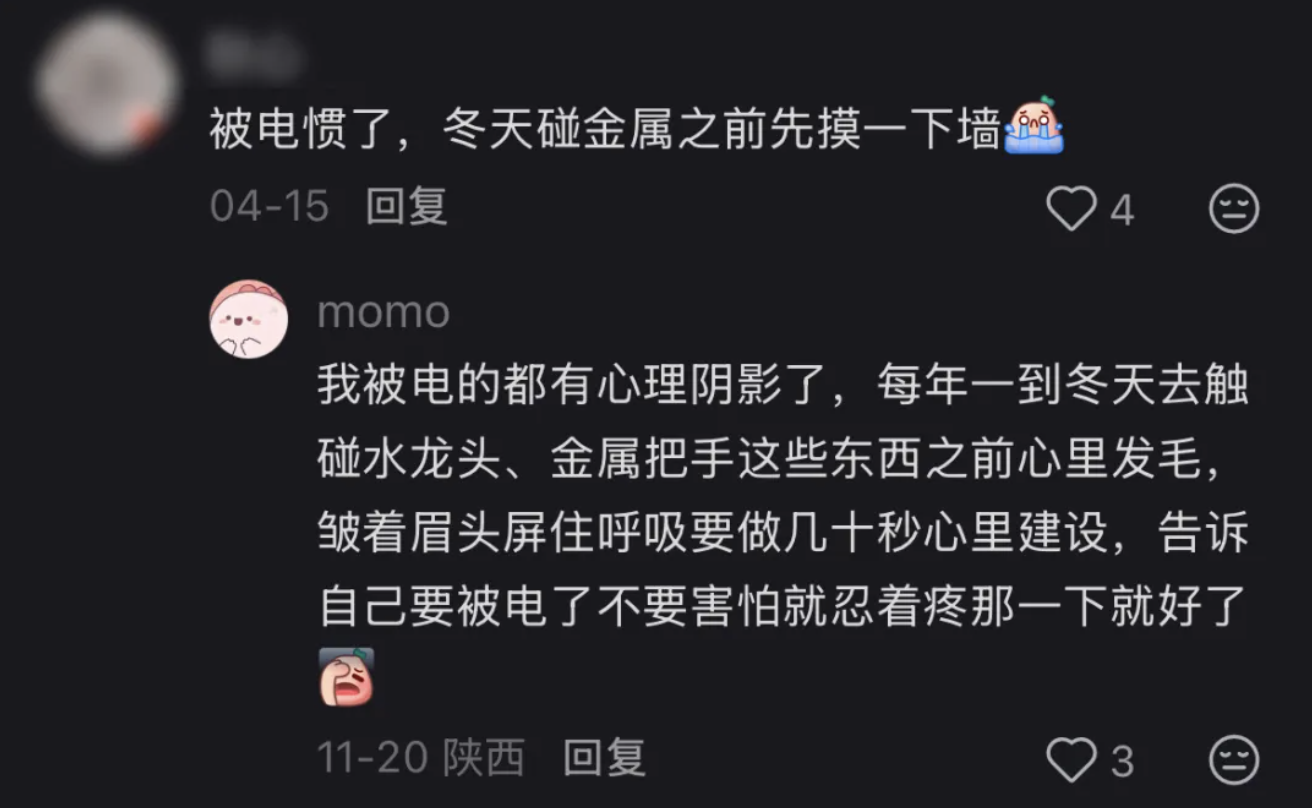This screenshot has width=1312, height=808.
Task: Open the momo username profile
Action: tap(384, 313)
